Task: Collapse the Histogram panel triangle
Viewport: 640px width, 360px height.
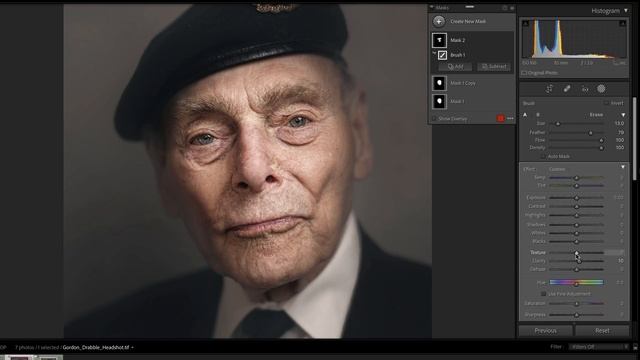Action: pos(626,11)
